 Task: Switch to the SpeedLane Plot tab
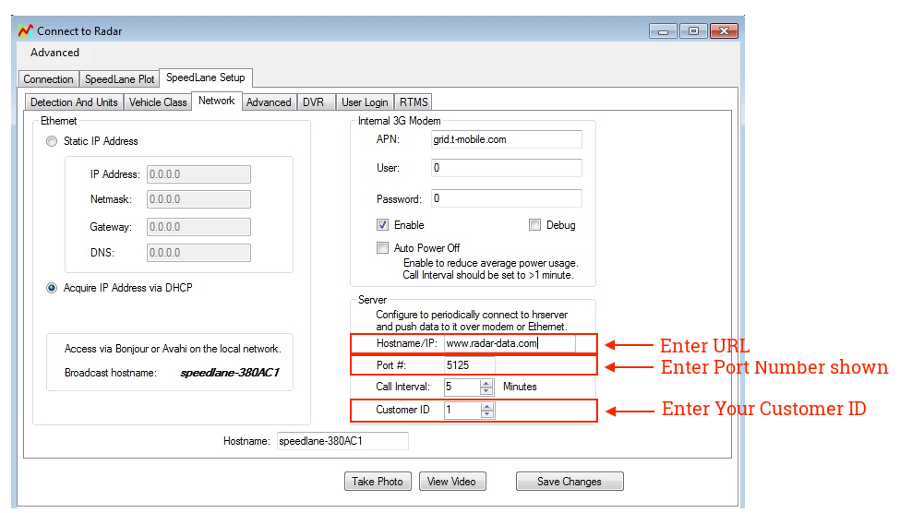[x=119, y=79]
